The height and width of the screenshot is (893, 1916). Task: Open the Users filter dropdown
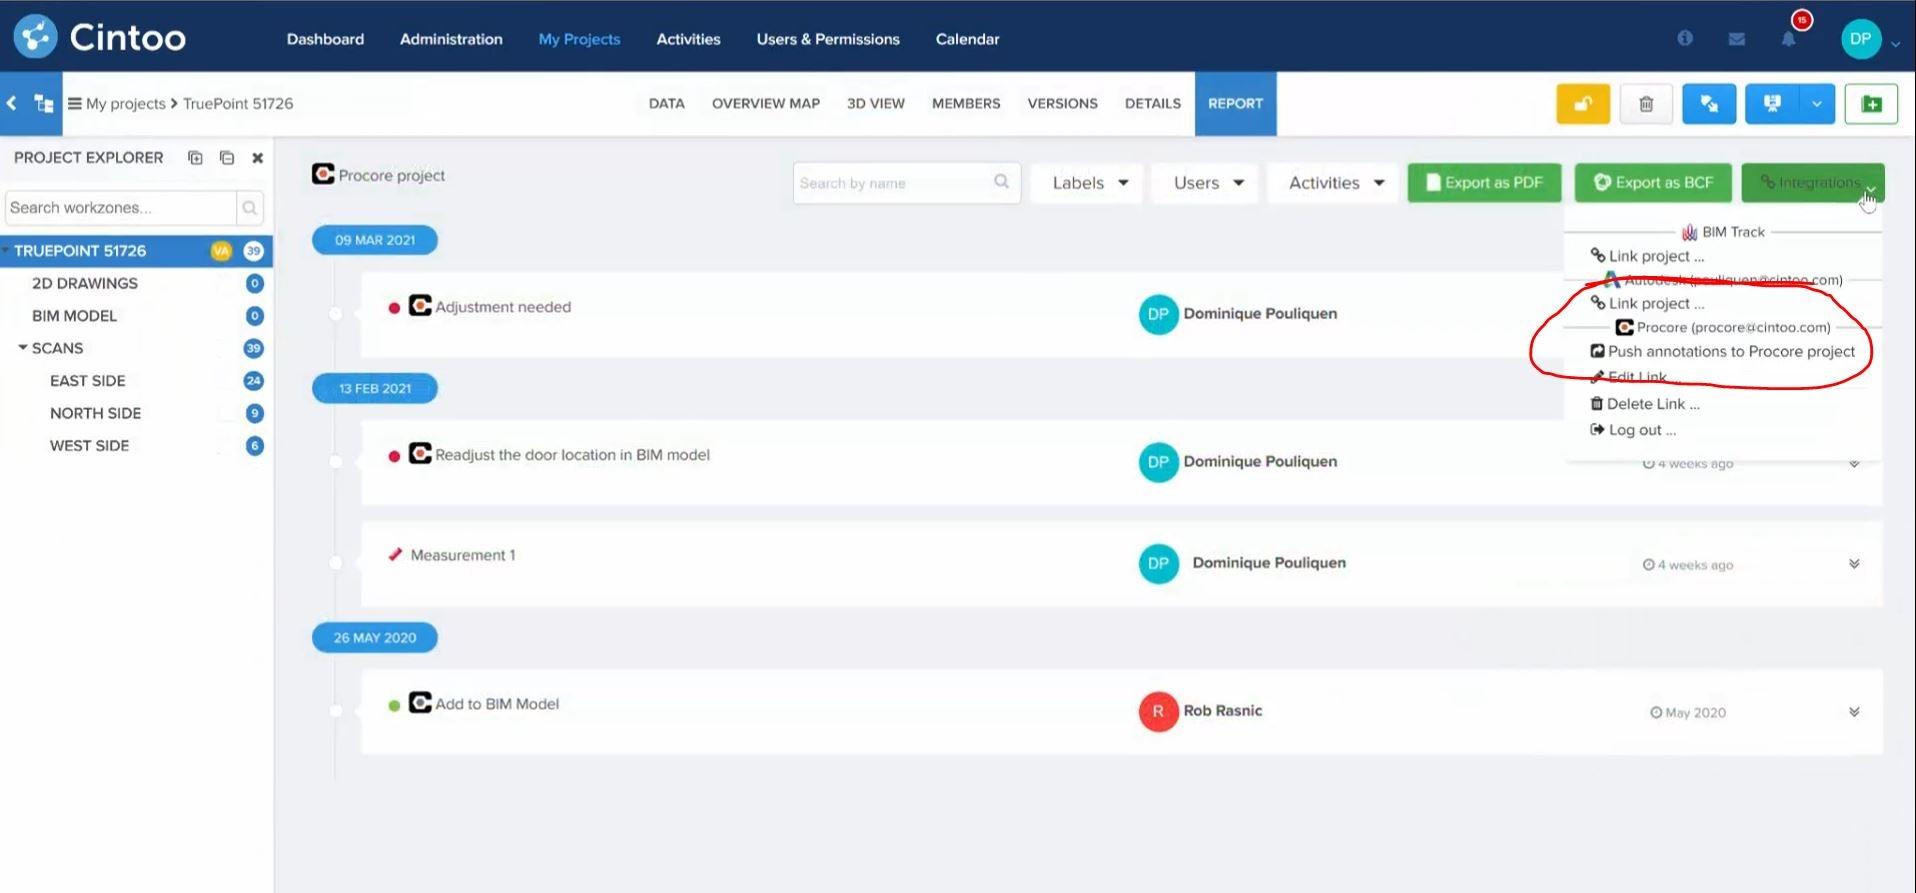click(x=1207, y=183)
